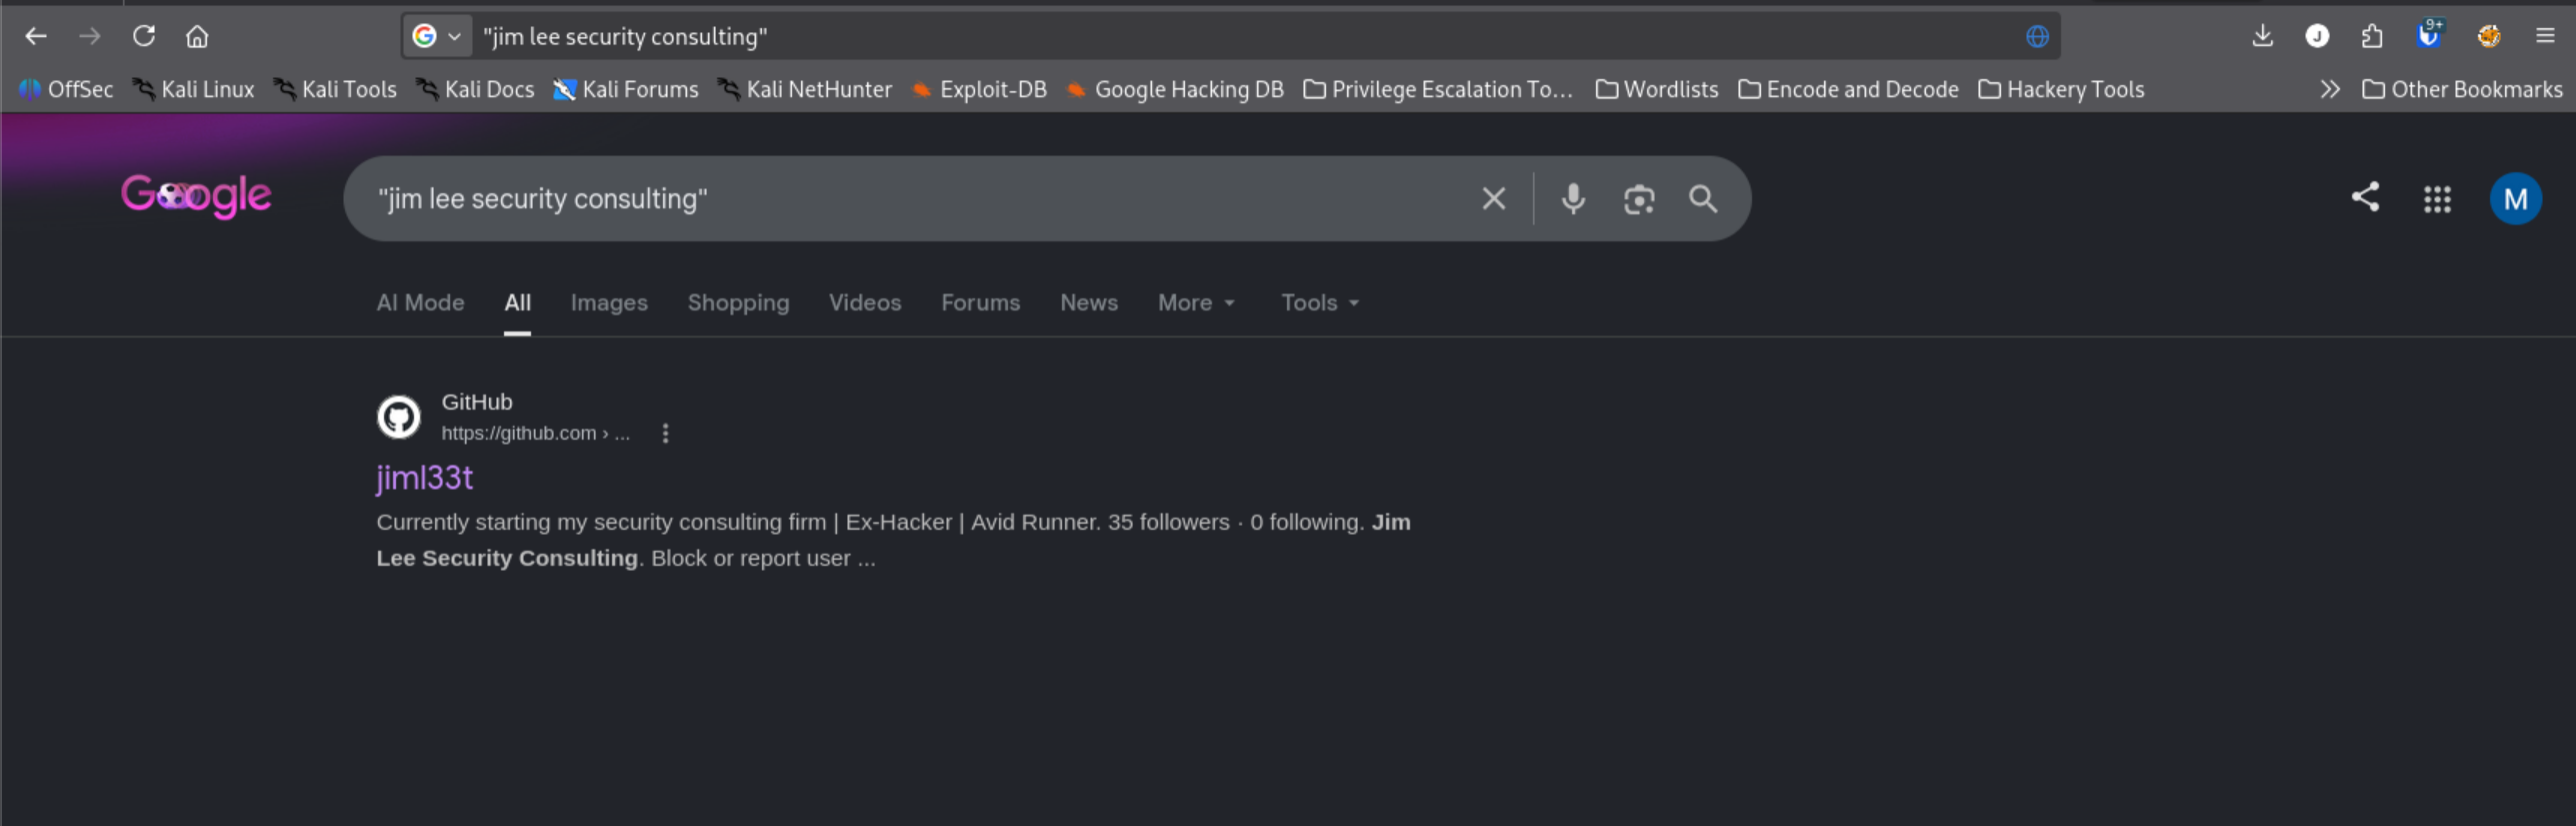Open the OffSec bookmark

[x=66, y=90]
